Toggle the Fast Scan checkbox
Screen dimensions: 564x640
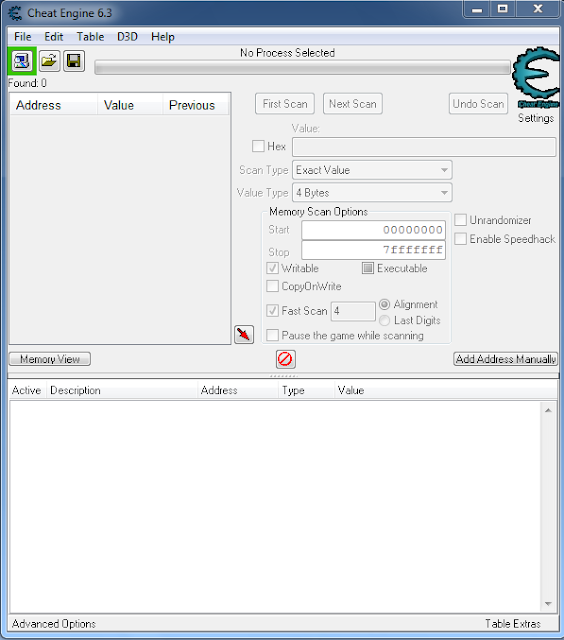tap(272, 311)
